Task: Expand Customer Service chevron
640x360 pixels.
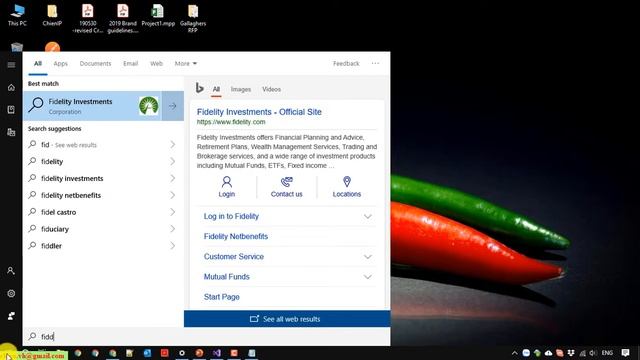Action: coord(367,257)
